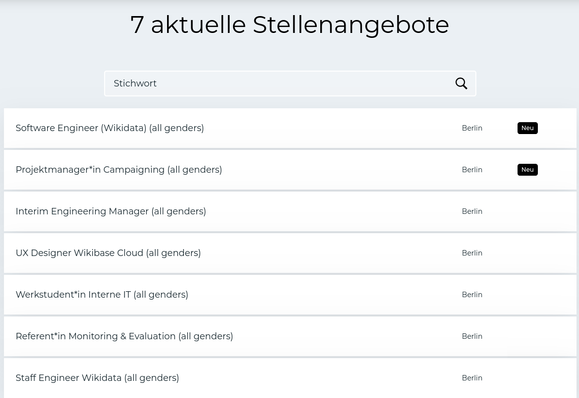Click Berlin location in Interim Engineering Manager row
The width and height of the screenshot is (579, 398).
[x=472, y=211]
